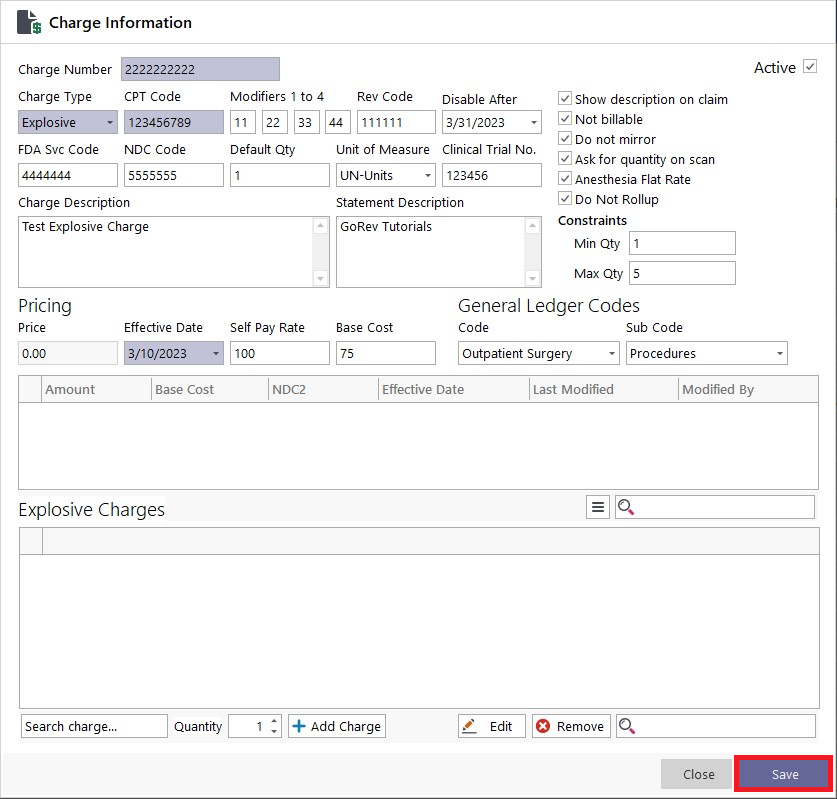
Task: Click the FDA Svc Code field
Action: (x=68, y=175)
